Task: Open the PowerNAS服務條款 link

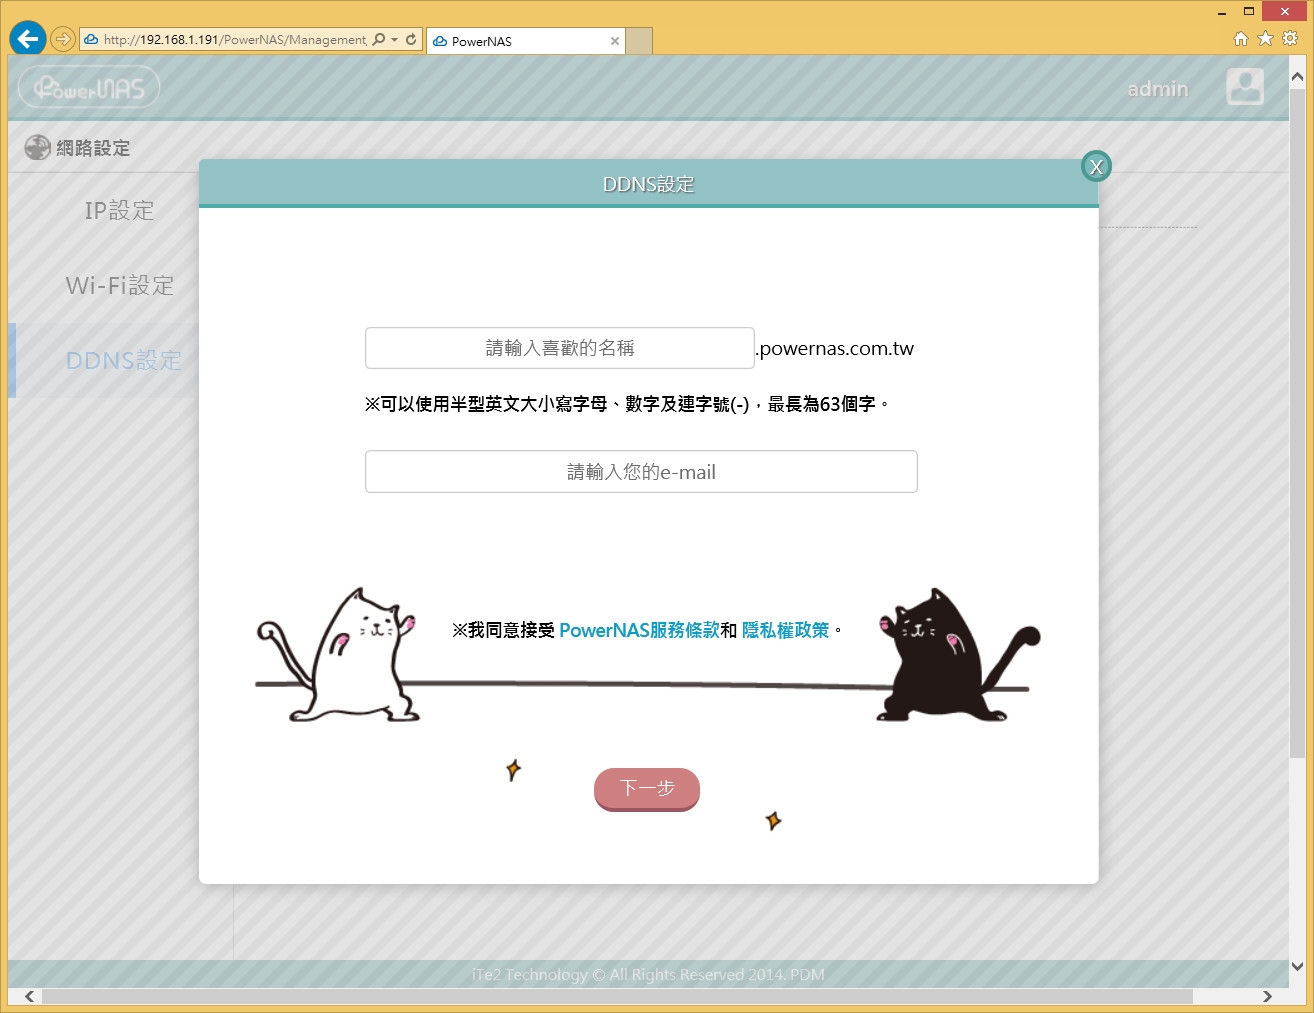Action: (639, 630)
